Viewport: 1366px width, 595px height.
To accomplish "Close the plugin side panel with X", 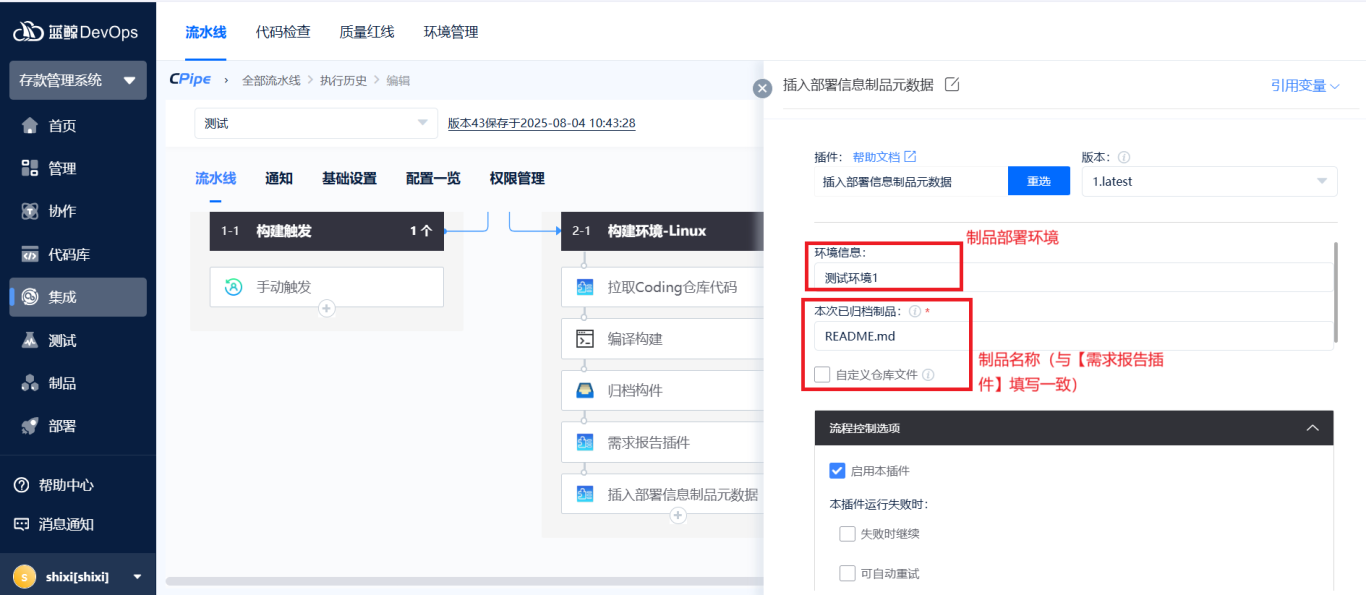I will click(763, 88).
